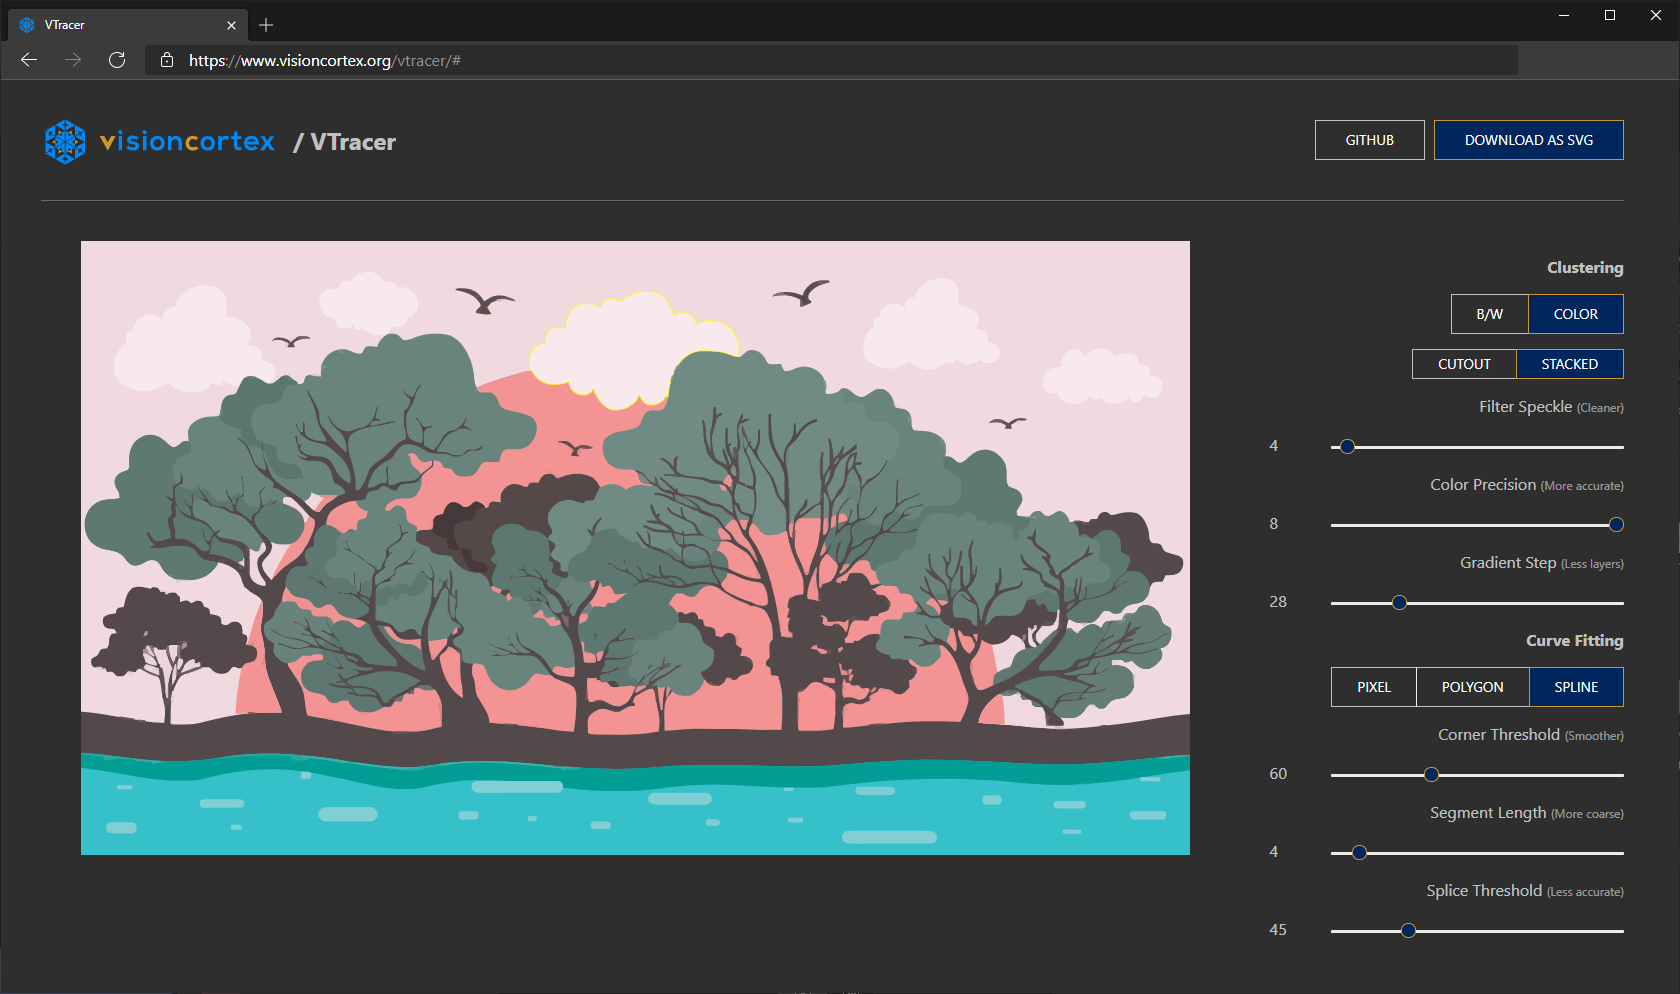Image resolution: width=1680 pixels, height=994 pixels.
Task: Open the GITHUB page
Action: 1369,140
